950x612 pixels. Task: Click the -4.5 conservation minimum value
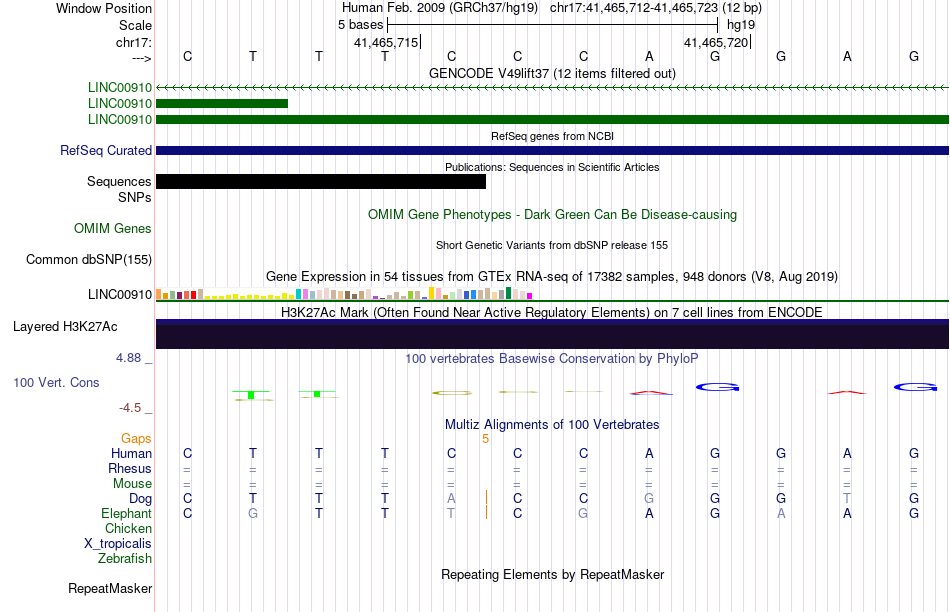point(130,408)
